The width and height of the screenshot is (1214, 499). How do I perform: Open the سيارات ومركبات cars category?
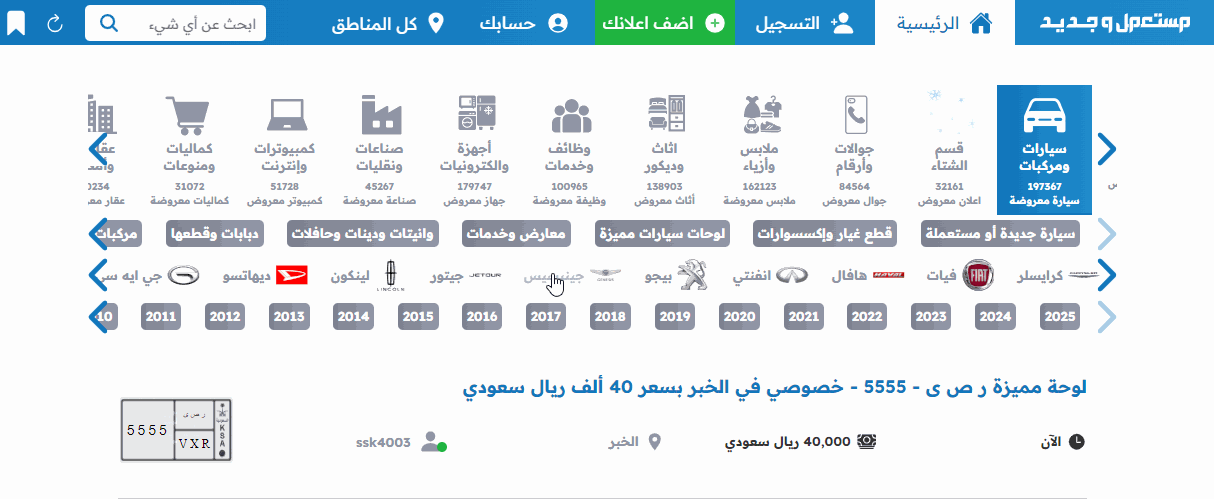click(x=1044, y=150)
